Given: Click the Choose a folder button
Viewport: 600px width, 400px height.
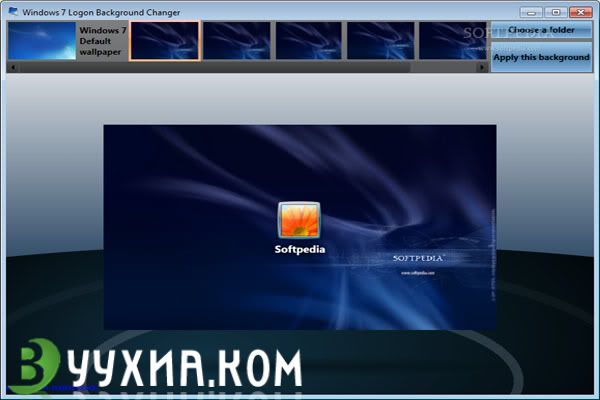Looking at the screenshot, I should tap(541, 29).
